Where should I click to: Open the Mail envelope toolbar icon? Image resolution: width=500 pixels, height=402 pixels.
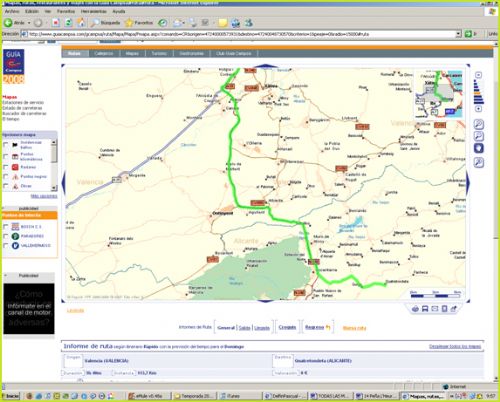(x=178, y=23)
